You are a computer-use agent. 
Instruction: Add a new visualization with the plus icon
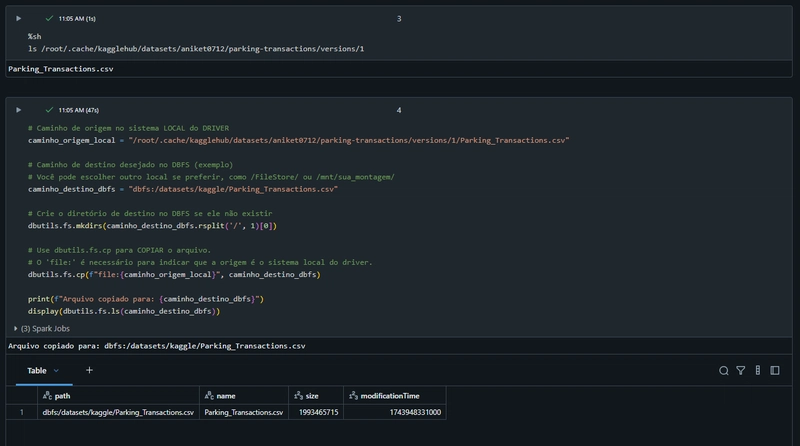[89, 370]
